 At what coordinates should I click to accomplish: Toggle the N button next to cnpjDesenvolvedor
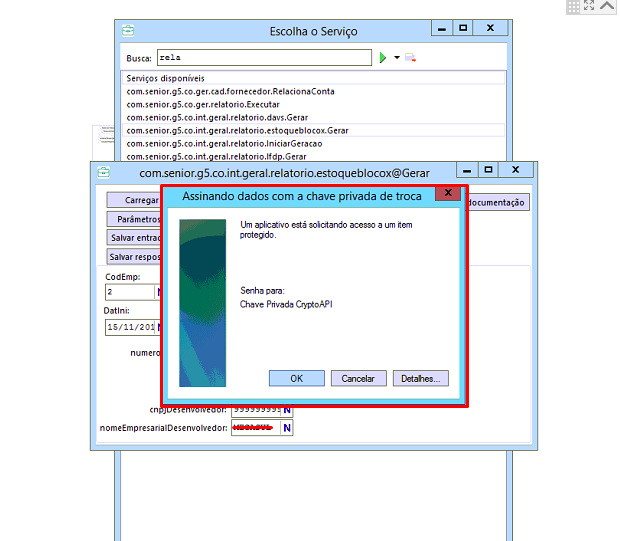click(286, 409)
